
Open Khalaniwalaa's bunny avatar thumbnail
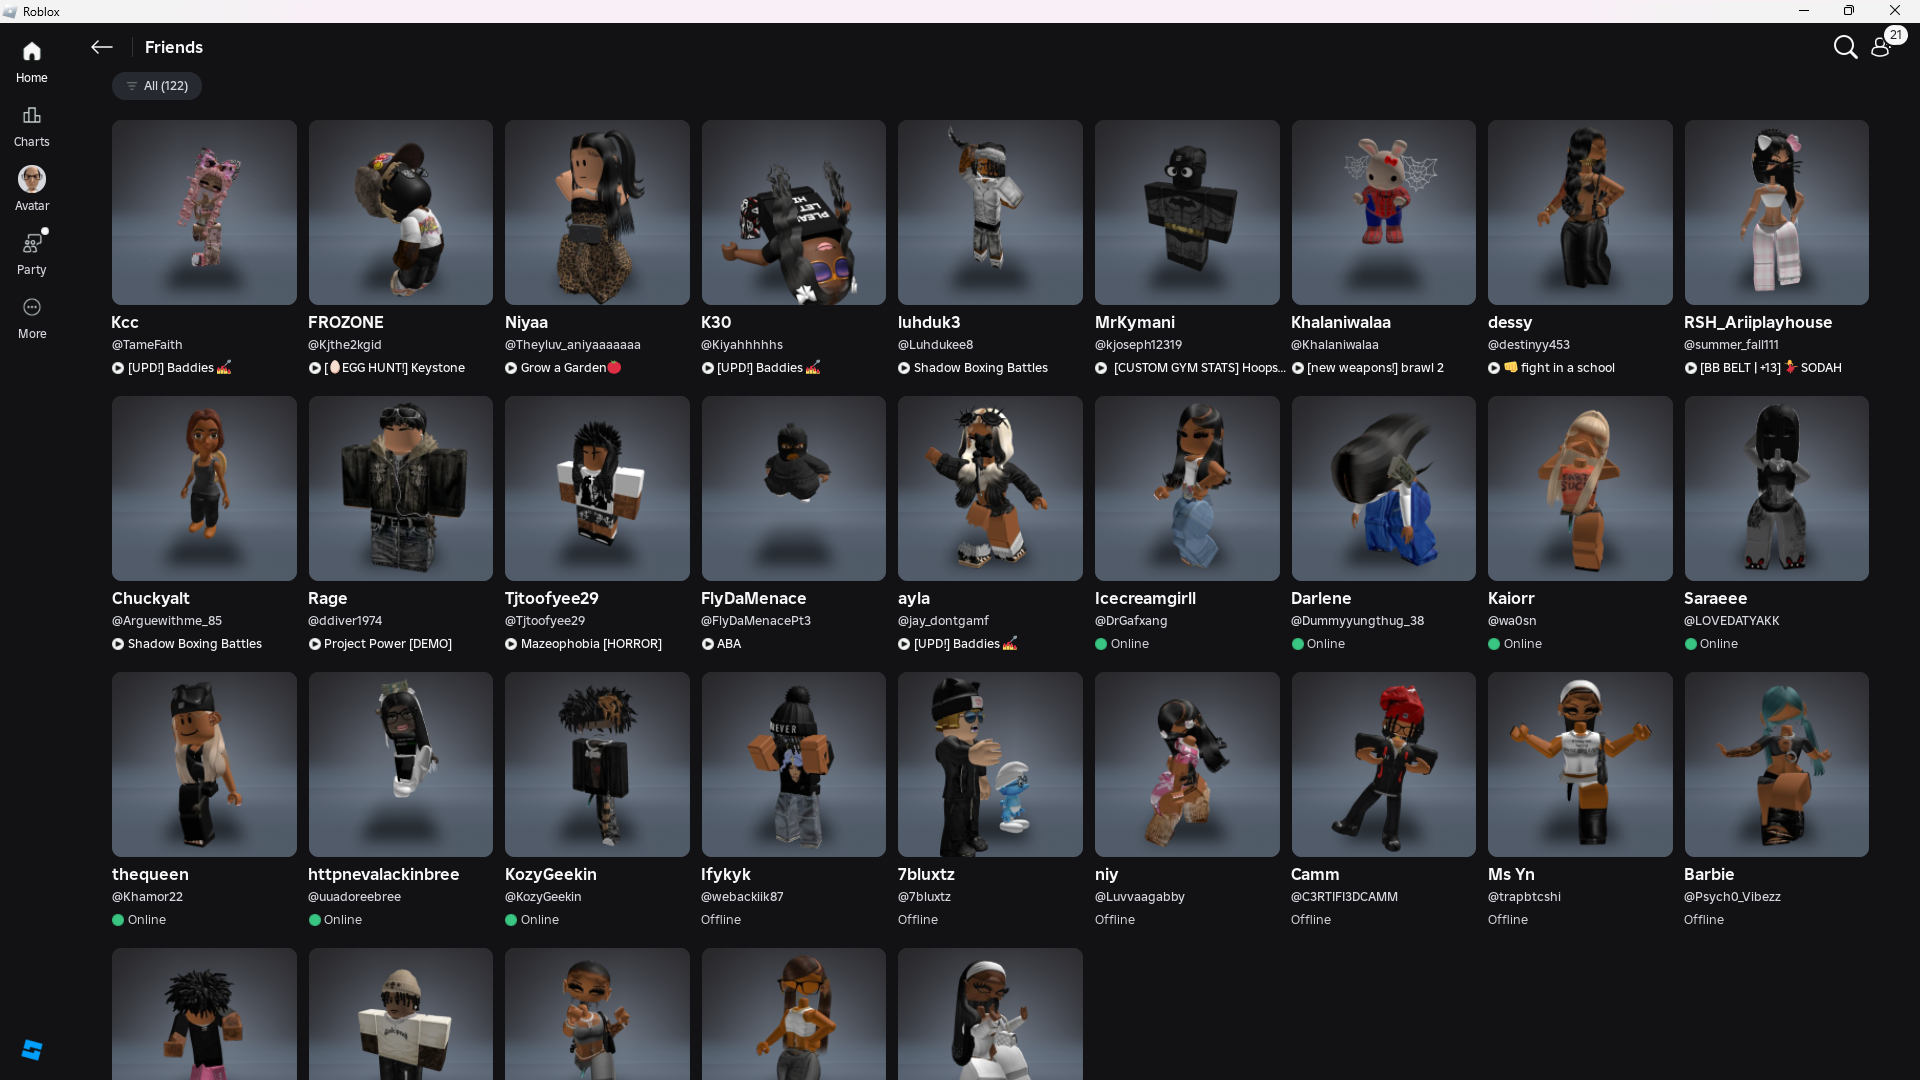pos(1383,213)
